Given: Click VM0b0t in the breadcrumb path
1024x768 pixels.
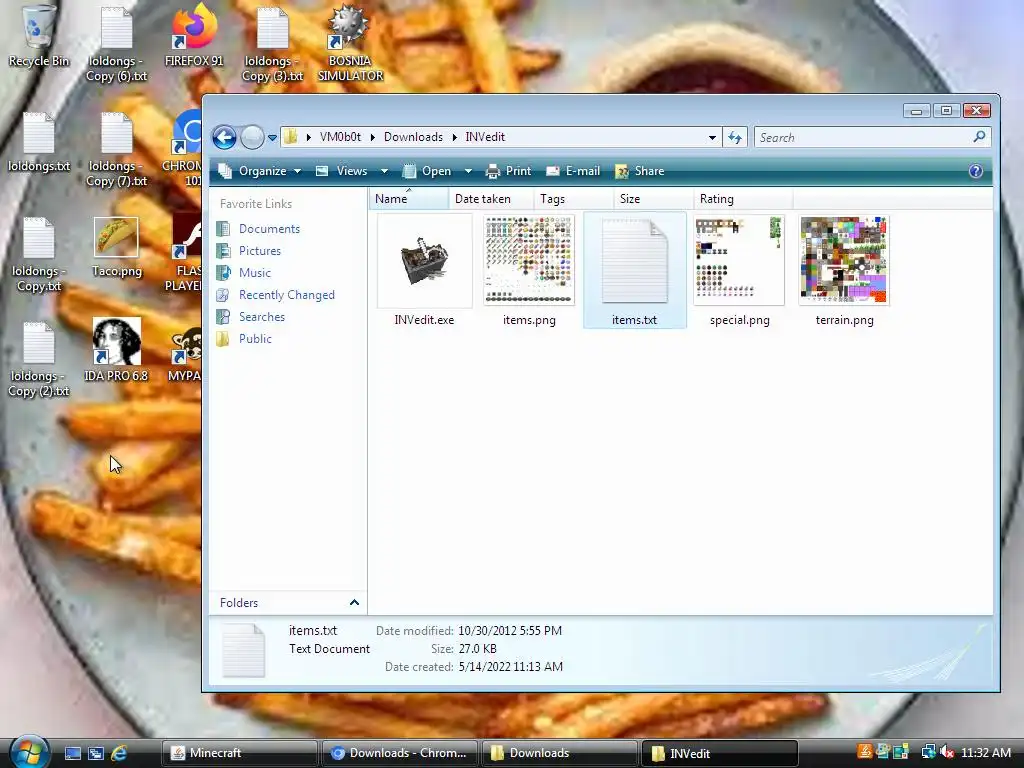Looking at the screenshot, I should tap(340, 137).
